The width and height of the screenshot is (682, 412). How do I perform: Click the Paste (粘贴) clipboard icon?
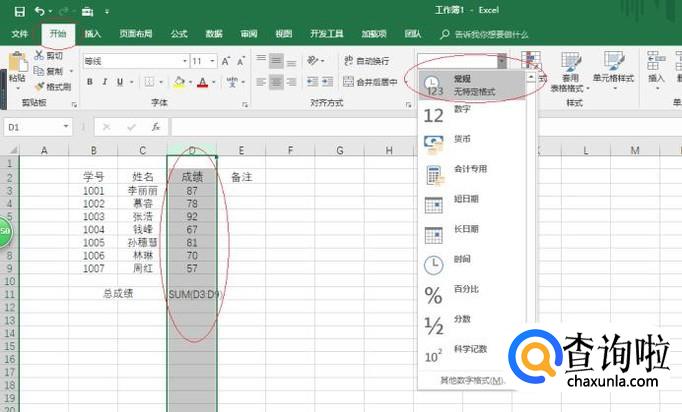(16, 66)
